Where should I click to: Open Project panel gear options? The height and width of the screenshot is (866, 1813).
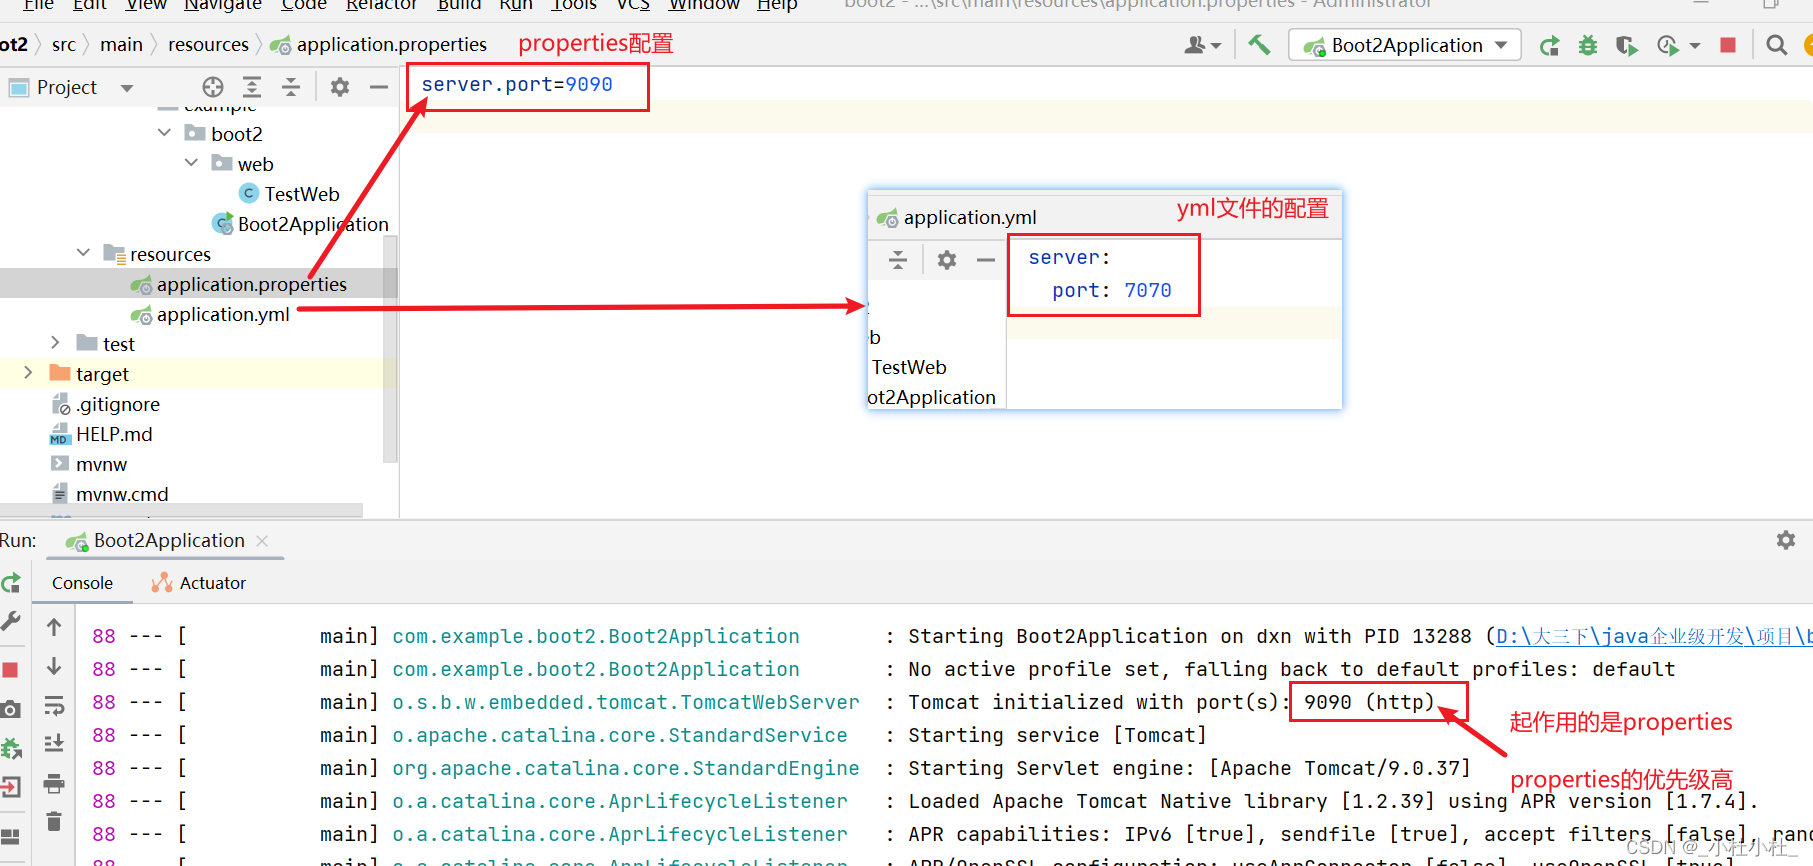[340, 87]
